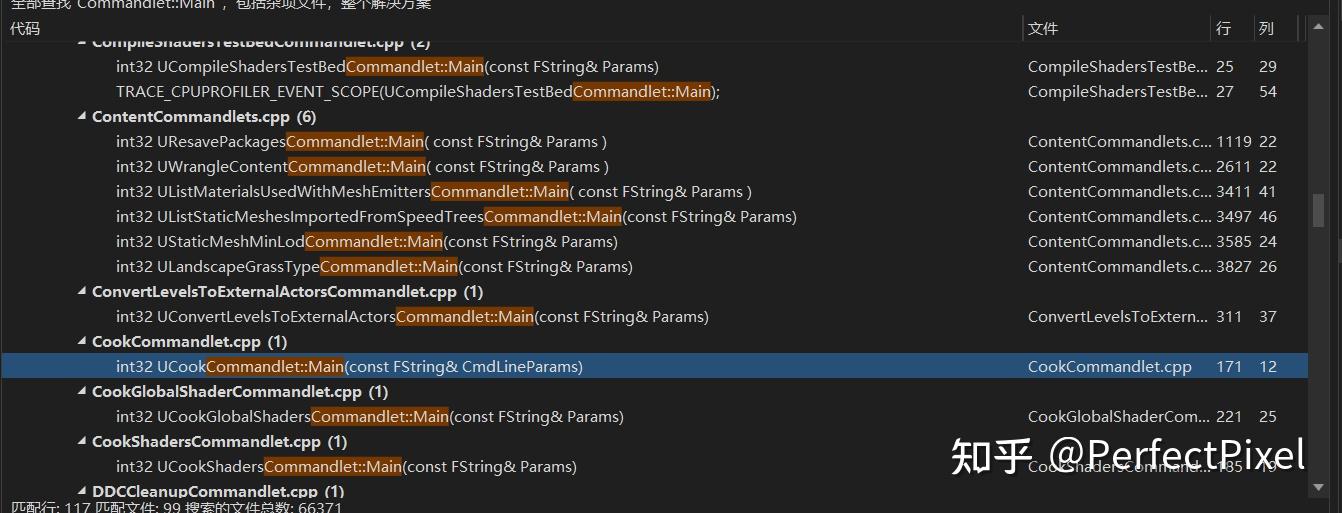Open the UListMaterialsUsedWithMeshEmittersCommandlet::Main match
Screen dimensions: 1342x513
point(433,192)
